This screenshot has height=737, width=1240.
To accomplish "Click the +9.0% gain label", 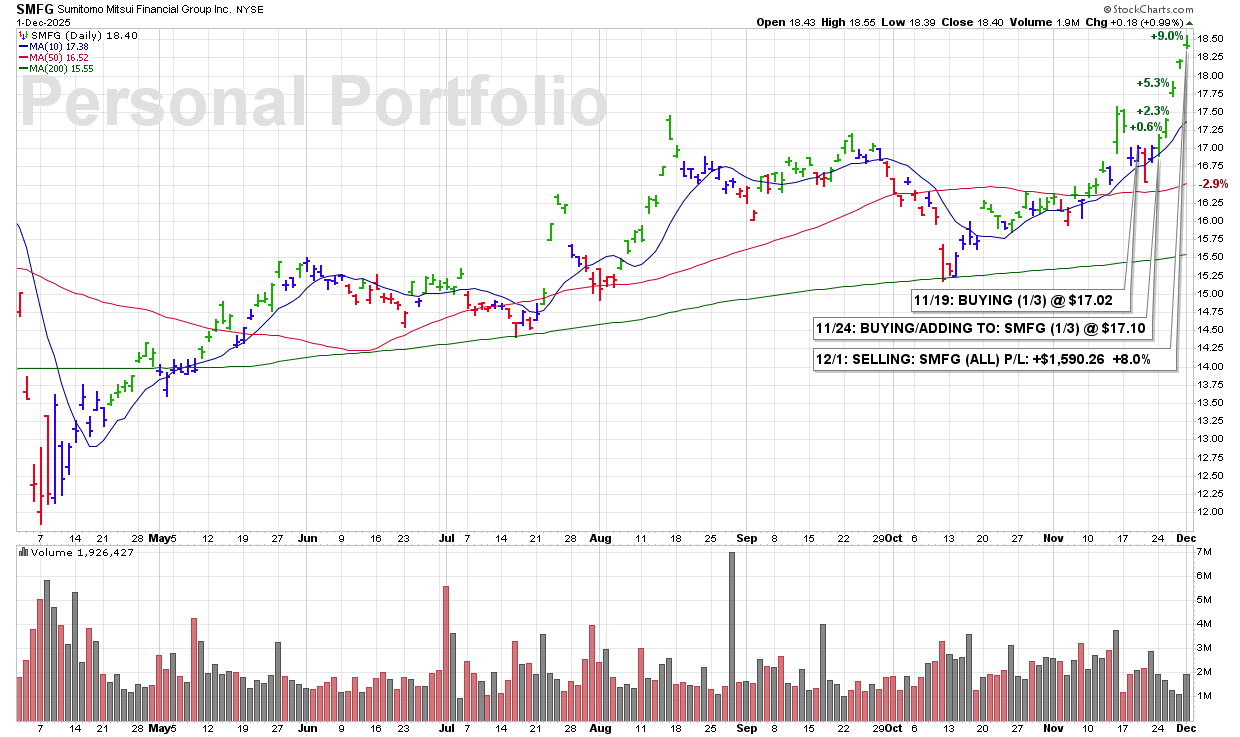I will (1166, 36).
